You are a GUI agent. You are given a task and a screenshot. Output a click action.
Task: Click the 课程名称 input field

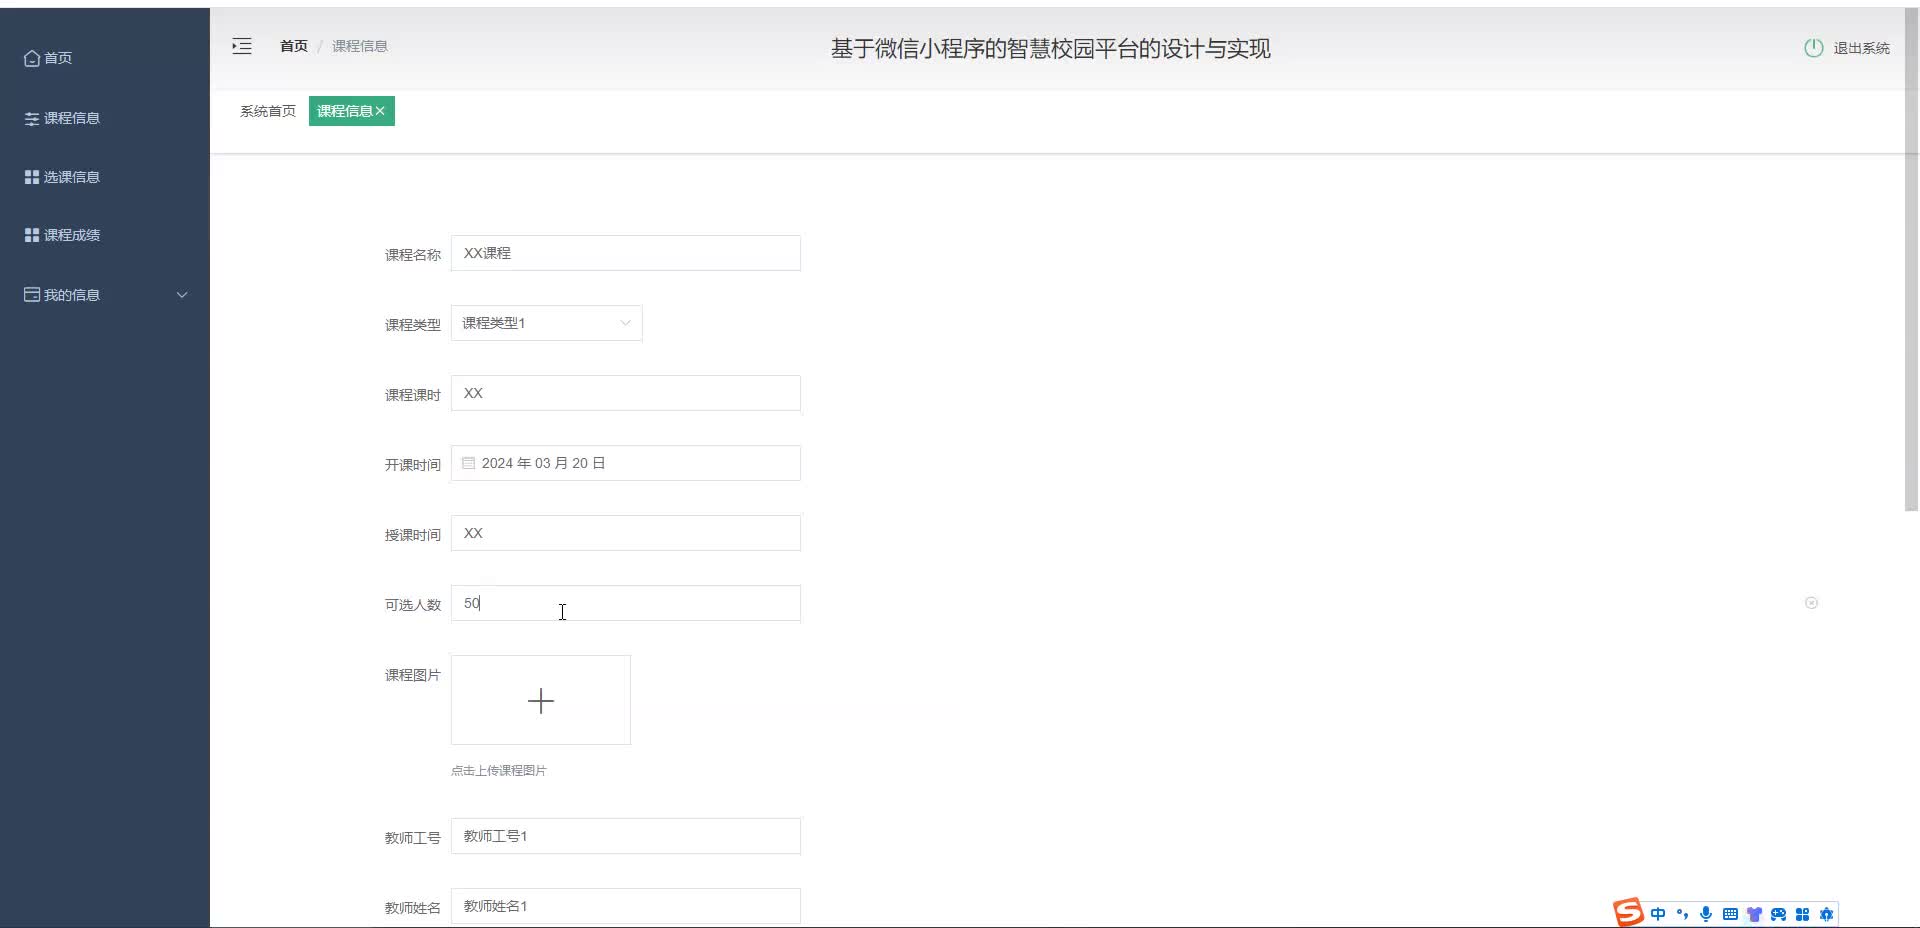pyautogui.click(x=626, y=253)
